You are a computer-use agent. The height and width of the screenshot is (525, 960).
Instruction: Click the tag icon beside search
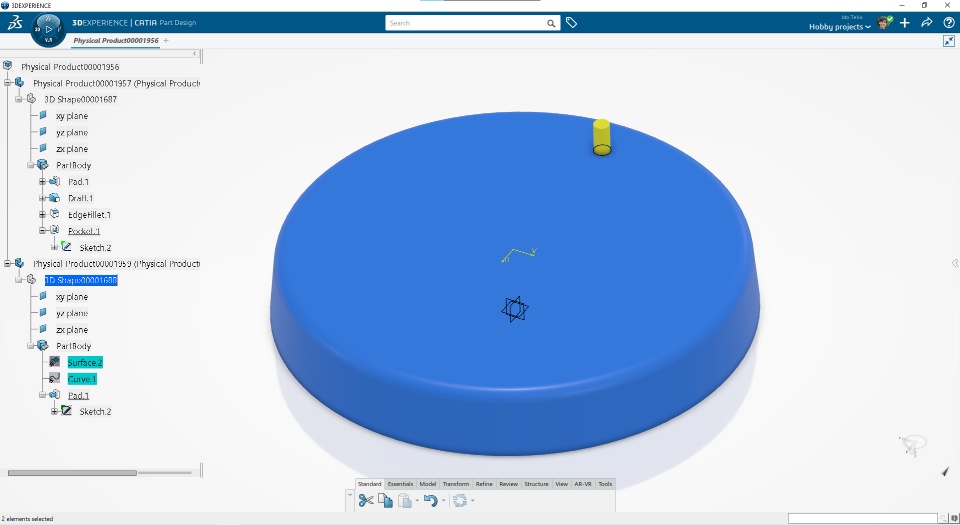coord(571,23)
